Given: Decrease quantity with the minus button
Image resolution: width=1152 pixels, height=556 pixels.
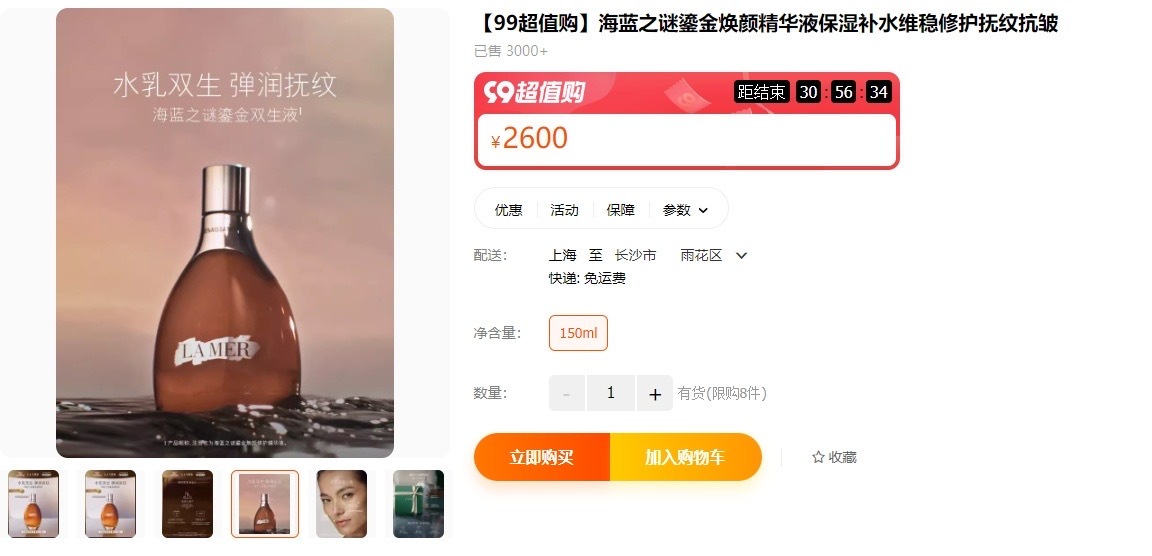Looking at the screenshot, I should (566, 394).
